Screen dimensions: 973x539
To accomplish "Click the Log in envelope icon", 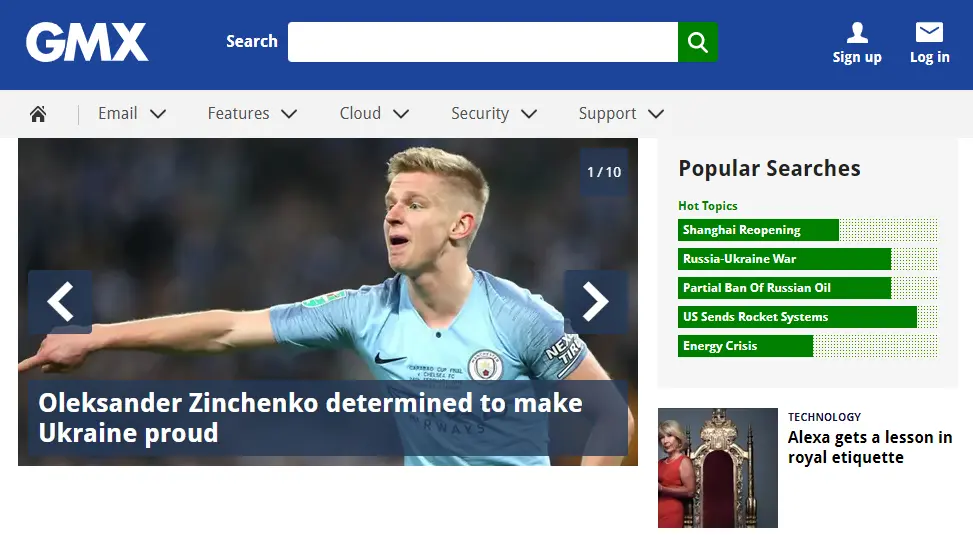I will [929, 33].
